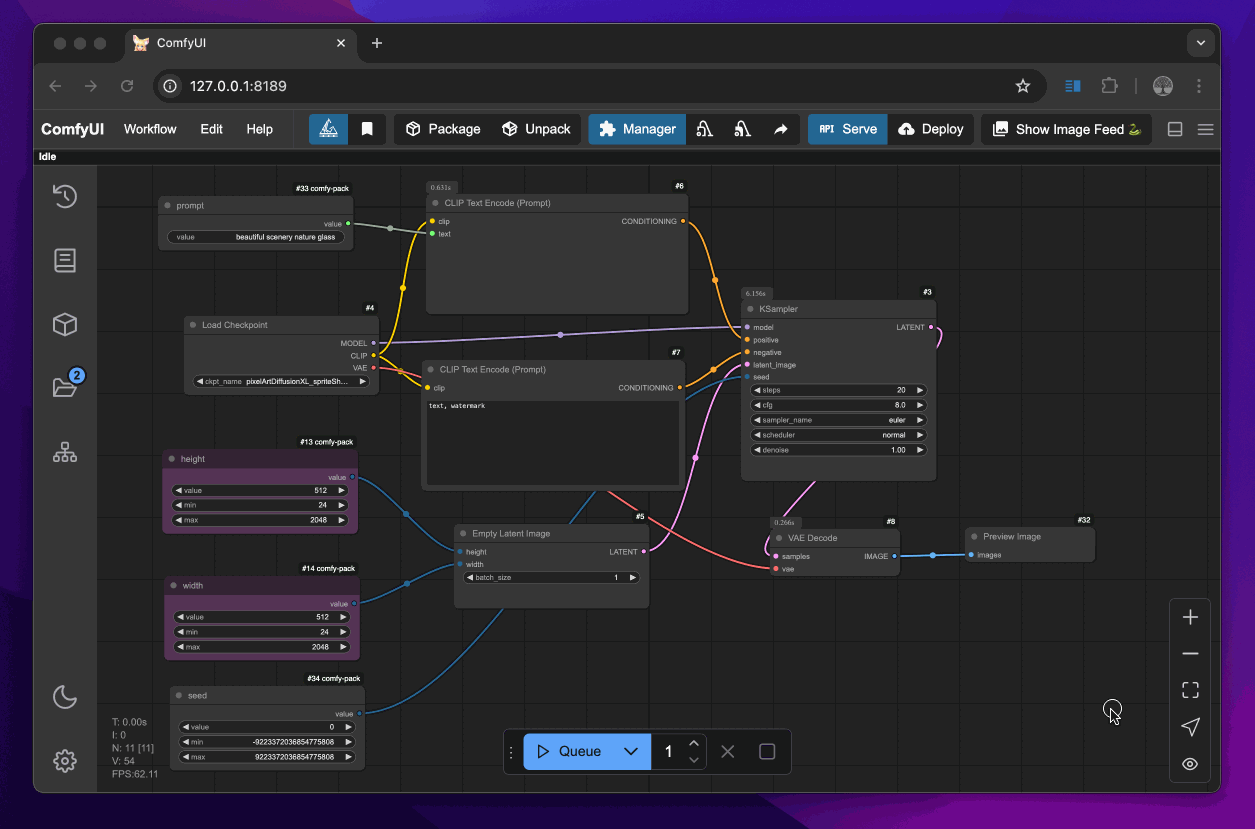Click the browser extensions puzzle icon

1109,86
